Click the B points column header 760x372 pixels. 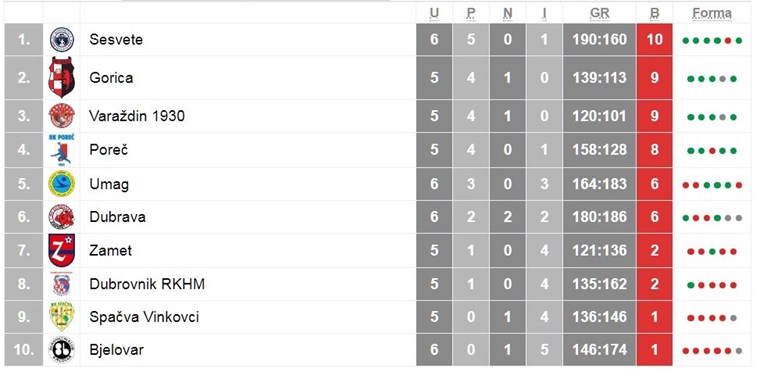click(655, 14)
